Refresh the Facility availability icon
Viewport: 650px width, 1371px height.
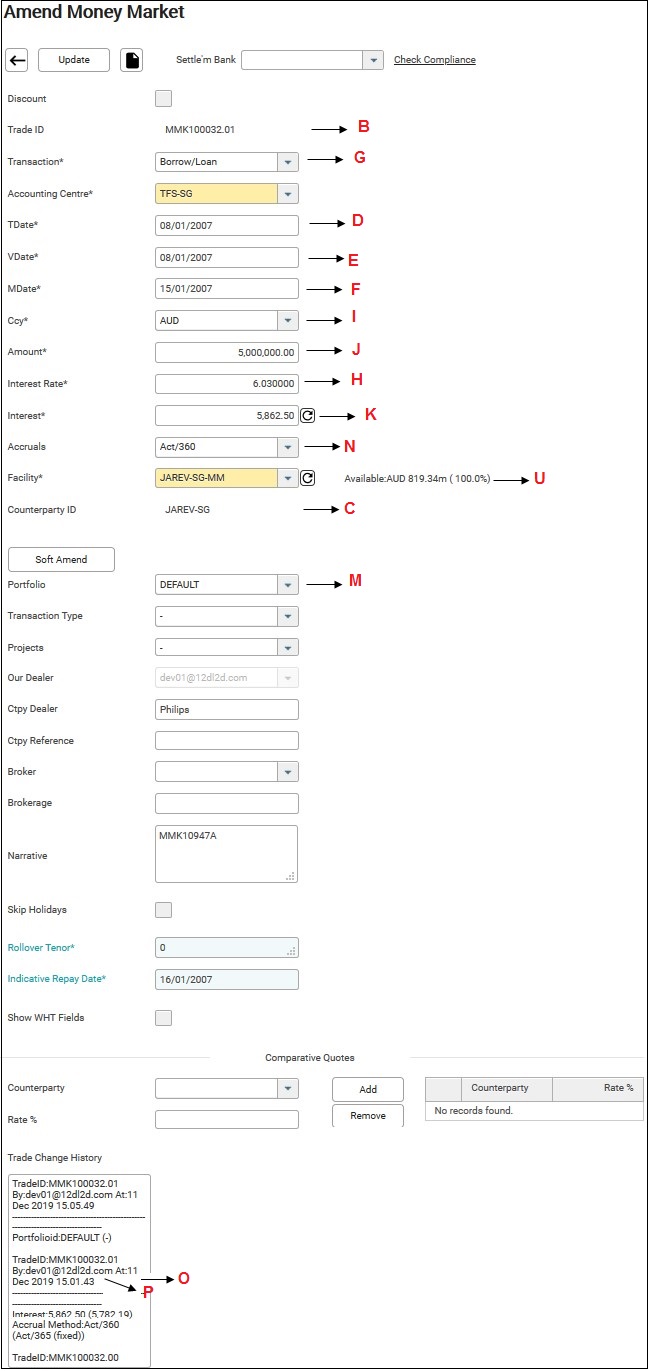point(308,479)
